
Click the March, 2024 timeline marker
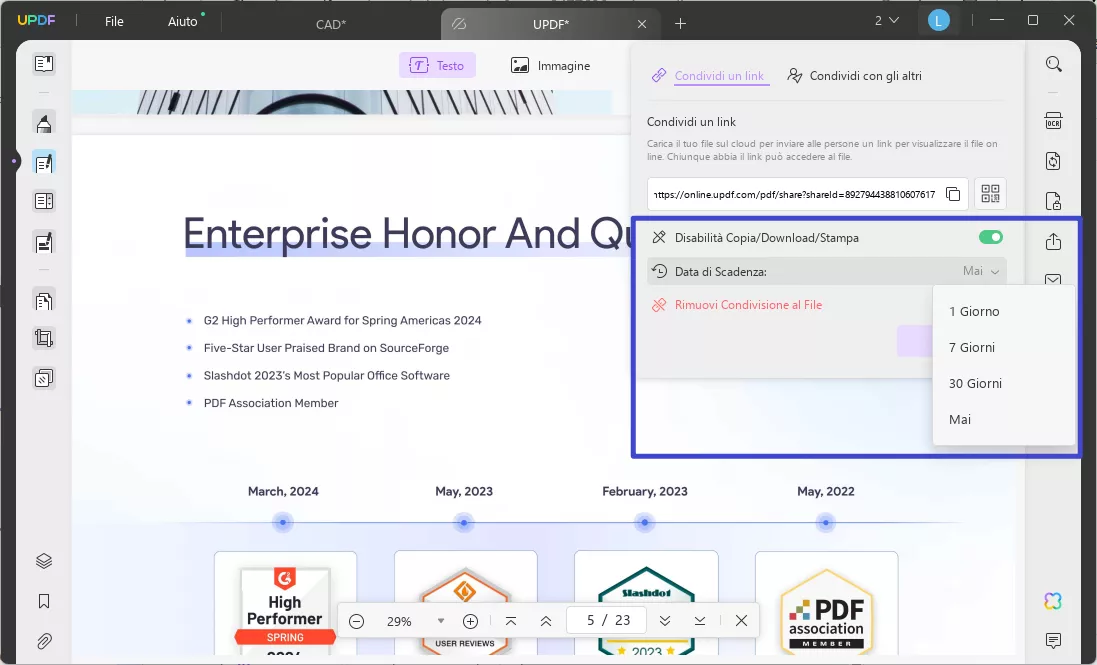pyautogui.click(x=283, y=522)
